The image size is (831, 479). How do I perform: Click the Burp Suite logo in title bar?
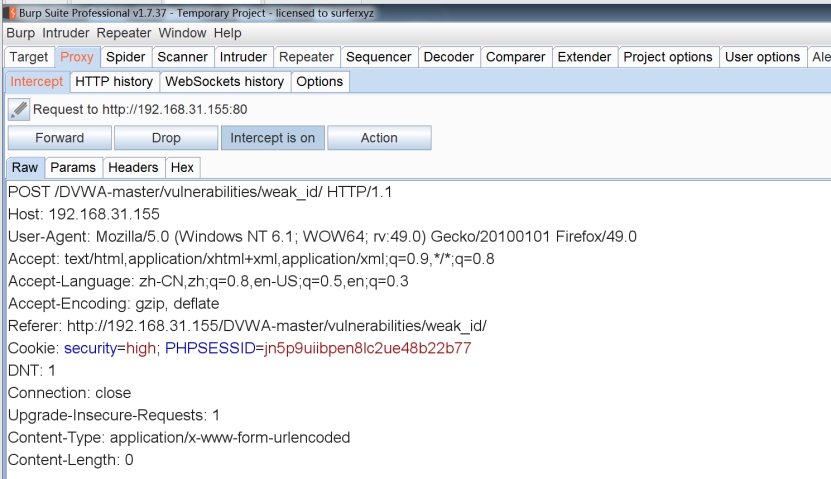(12, 13)
